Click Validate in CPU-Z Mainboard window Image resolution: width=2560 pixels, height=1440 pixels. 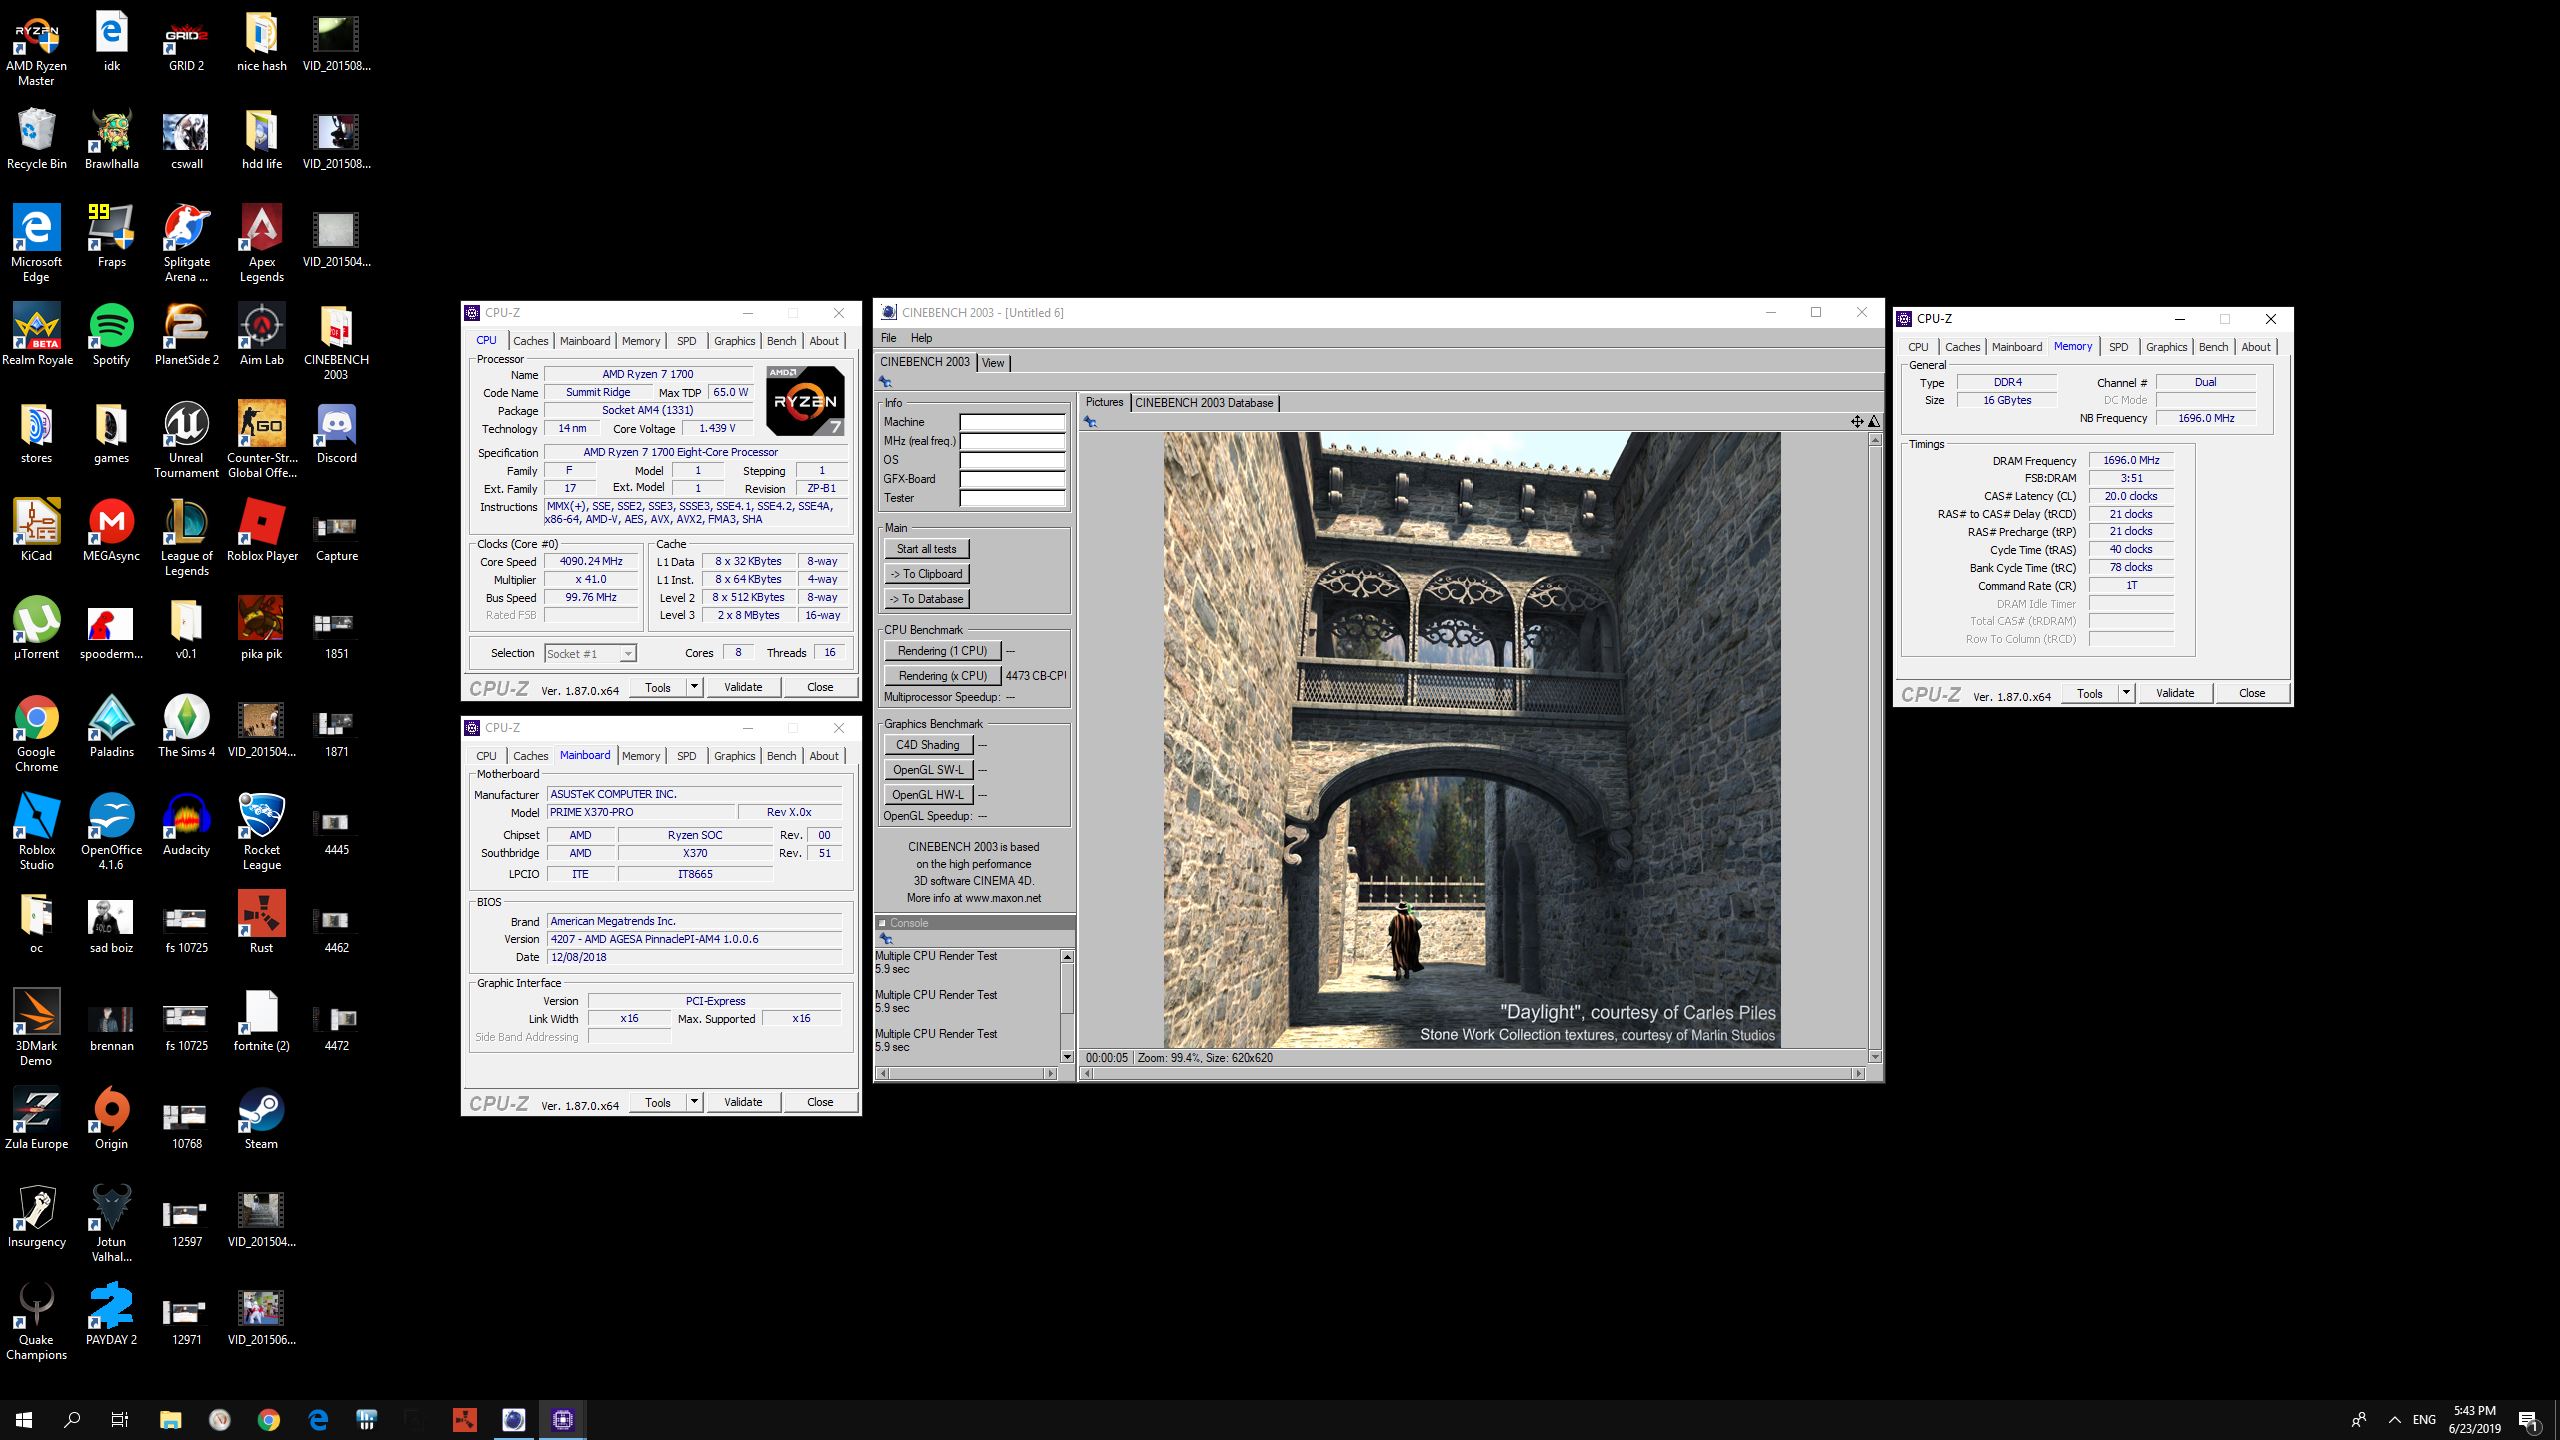[x=742, y=1102]
